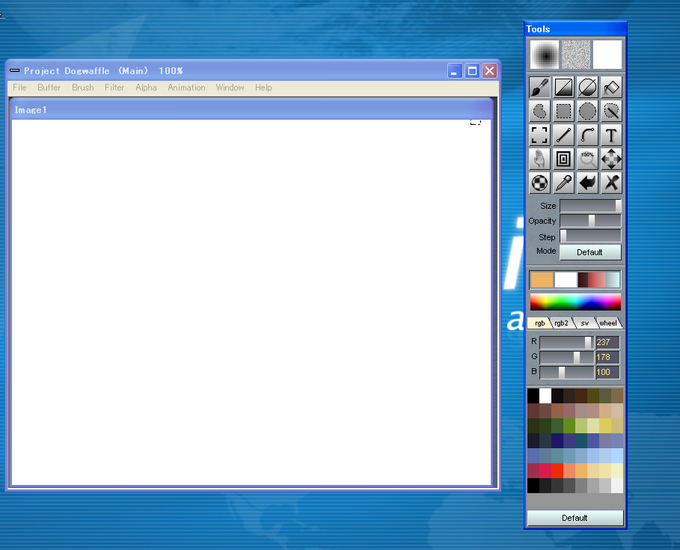680x550 pixels.
Task: Switch to the sv color tab
Action: coord(585,323)
